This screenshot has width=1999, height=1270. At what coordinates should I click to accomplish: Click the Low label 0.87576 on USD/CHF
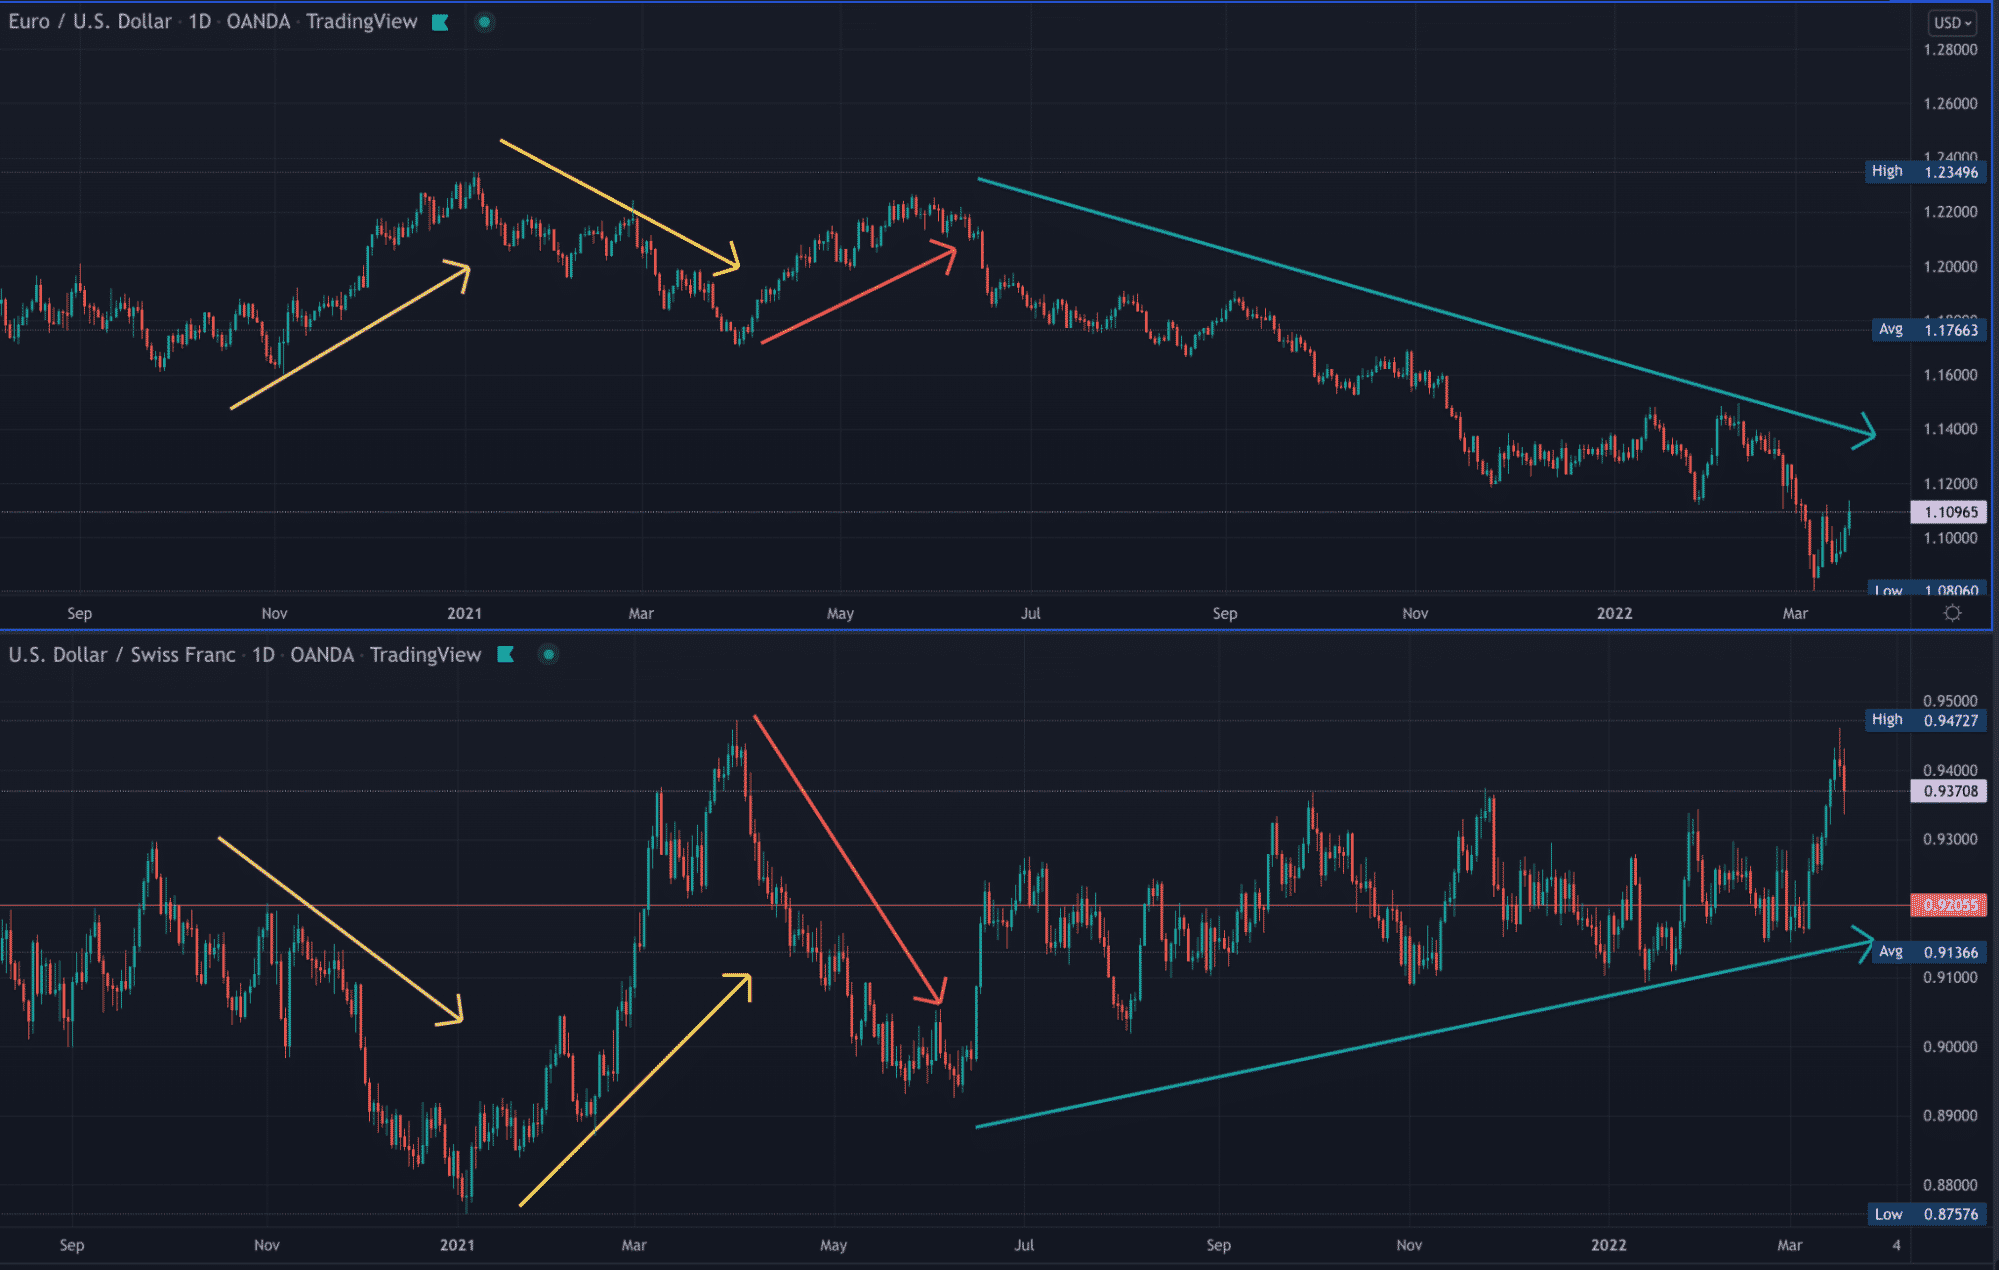point(1927,1214)
